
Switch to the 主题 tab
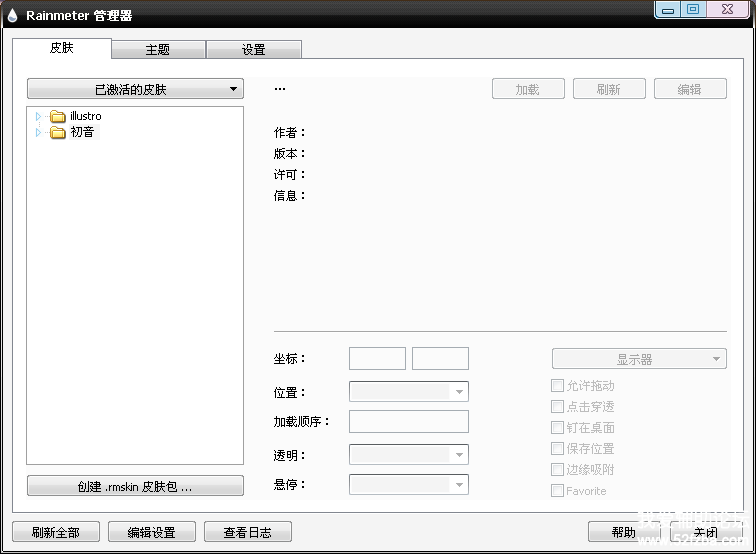click(158, 50)
